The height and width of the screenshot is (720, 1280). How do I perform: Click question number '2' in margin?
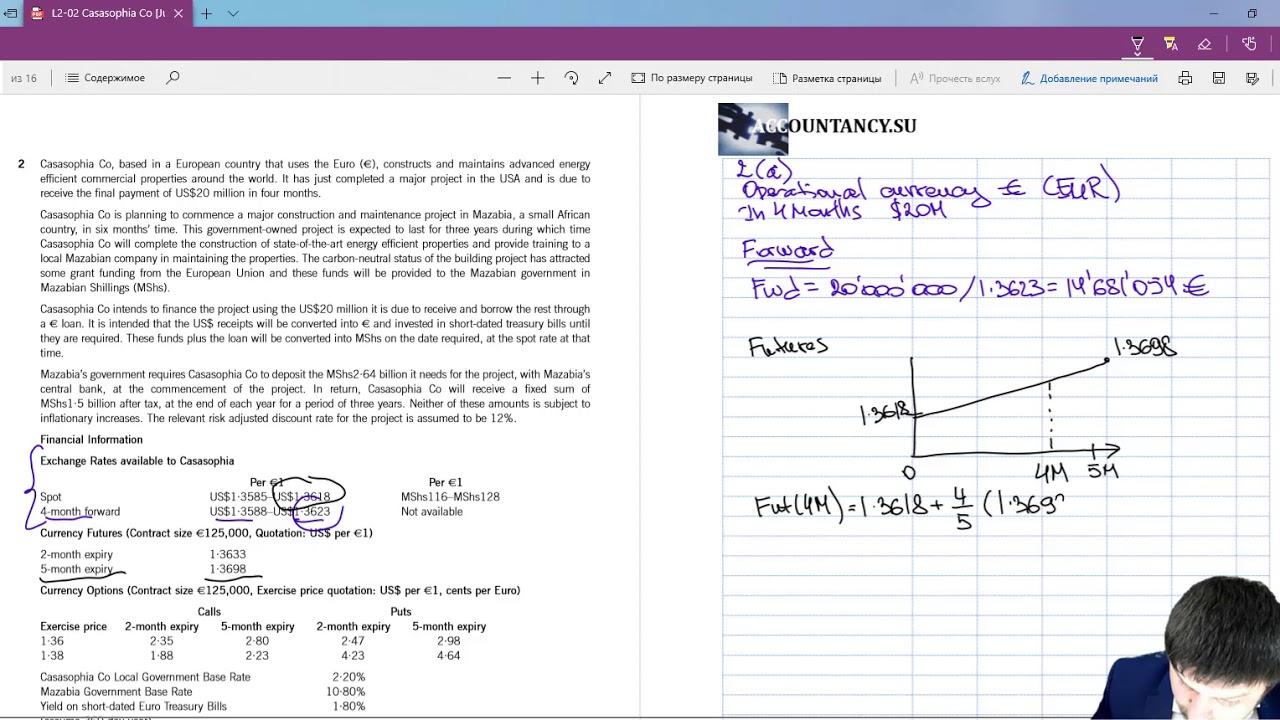tap(21, 164)
